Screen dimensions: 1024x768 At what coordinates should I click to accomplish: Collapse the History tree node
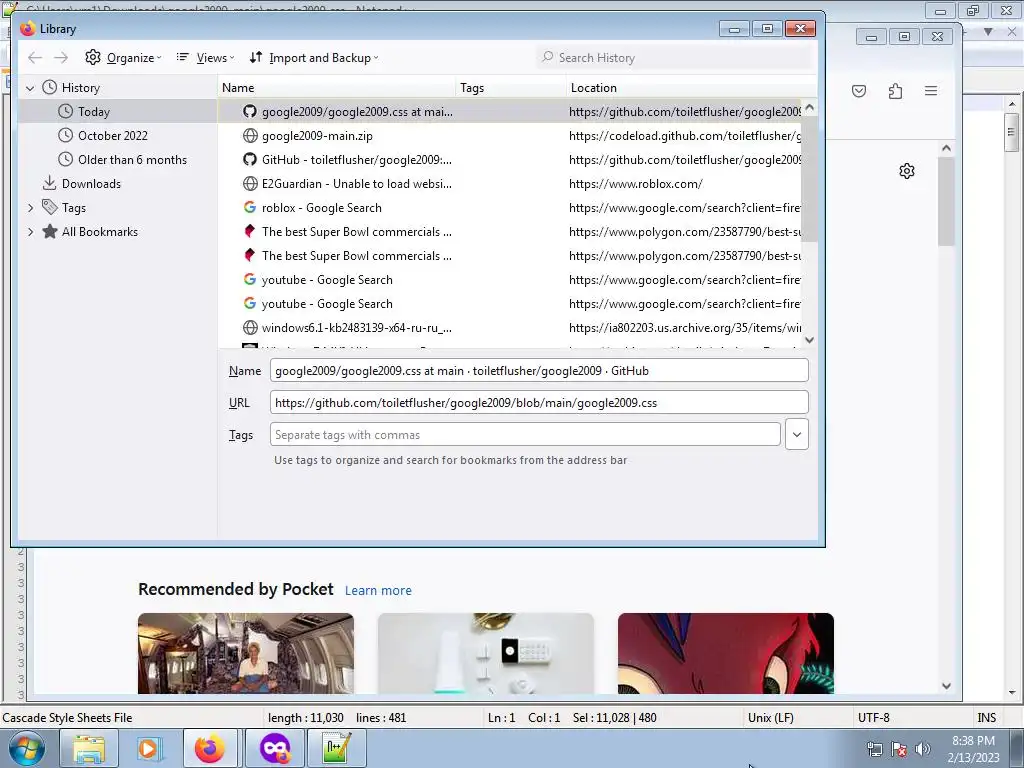pos(30,88)
